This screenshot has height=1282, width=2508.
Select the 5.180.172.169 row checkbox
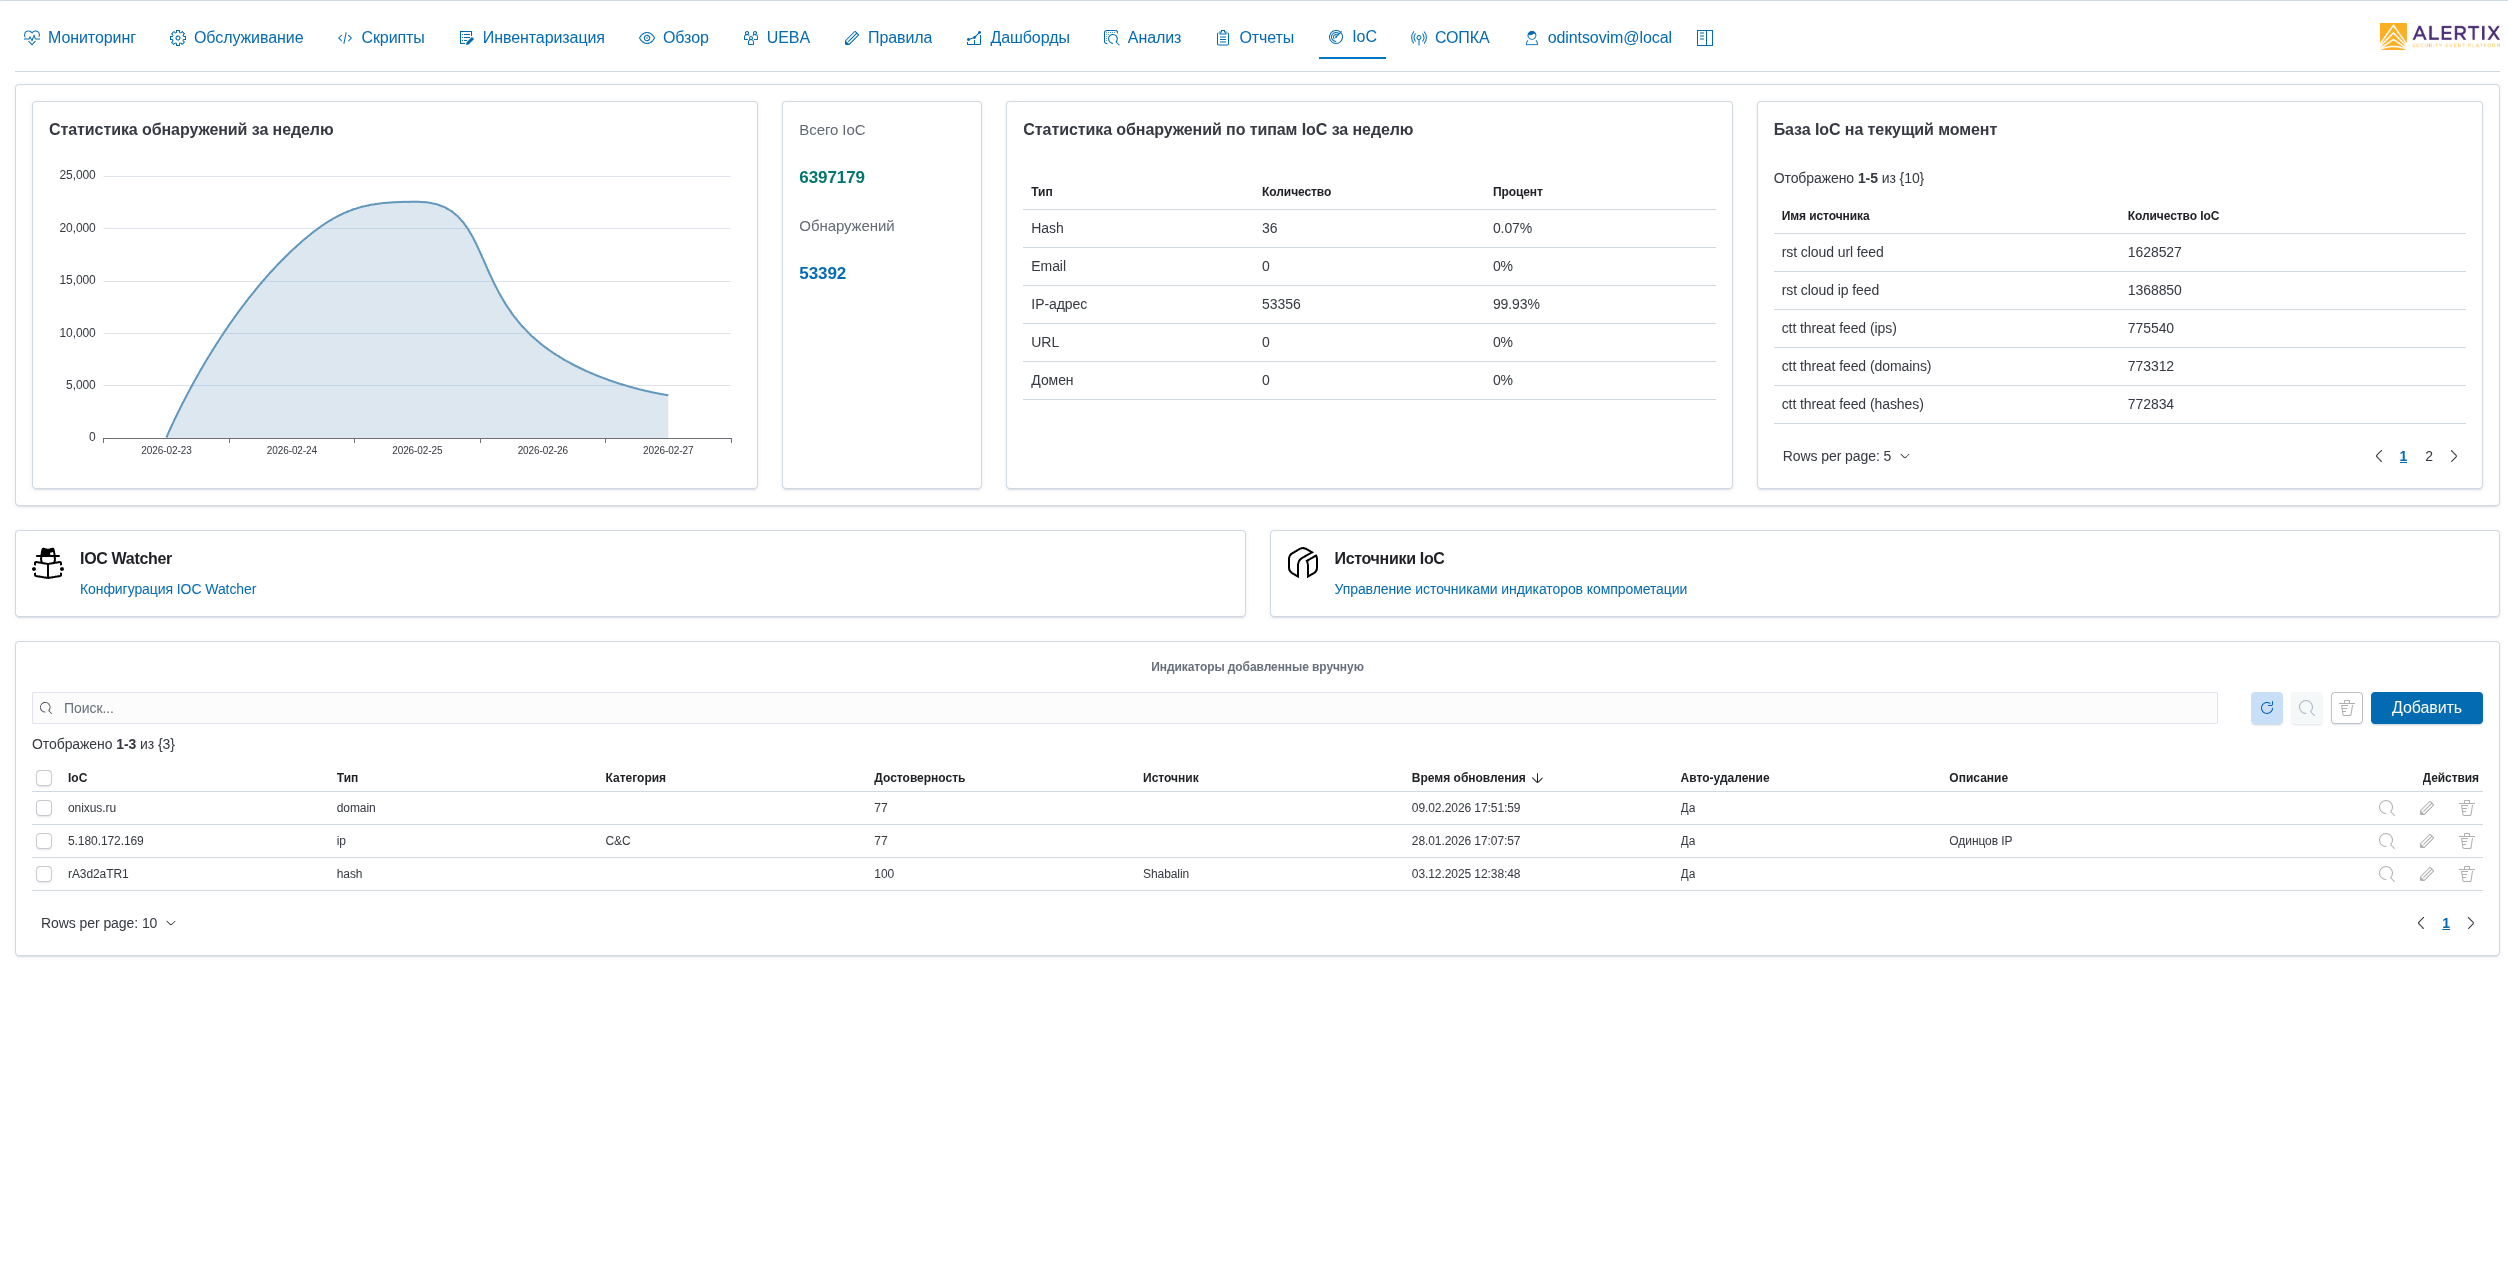pyautogui.click(x=44, y=841)
